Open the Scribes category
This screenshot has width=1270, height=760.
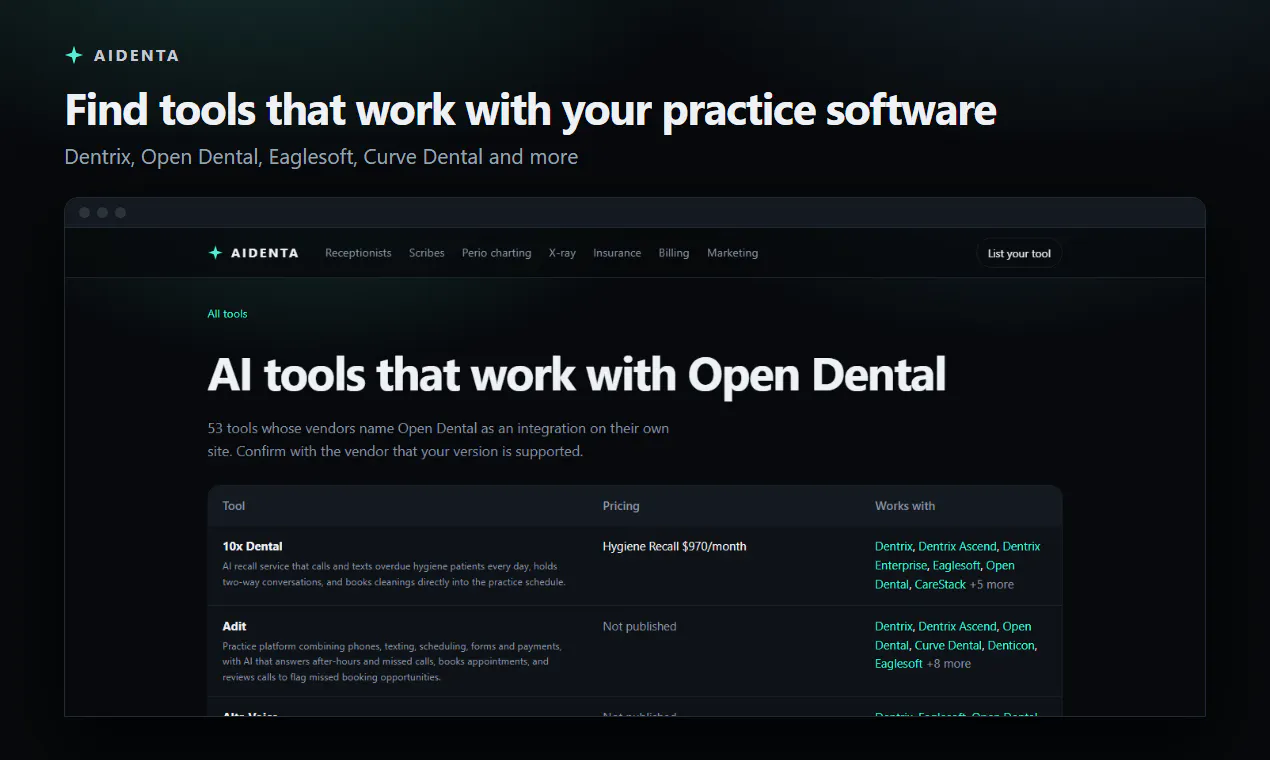pos(427,253)
